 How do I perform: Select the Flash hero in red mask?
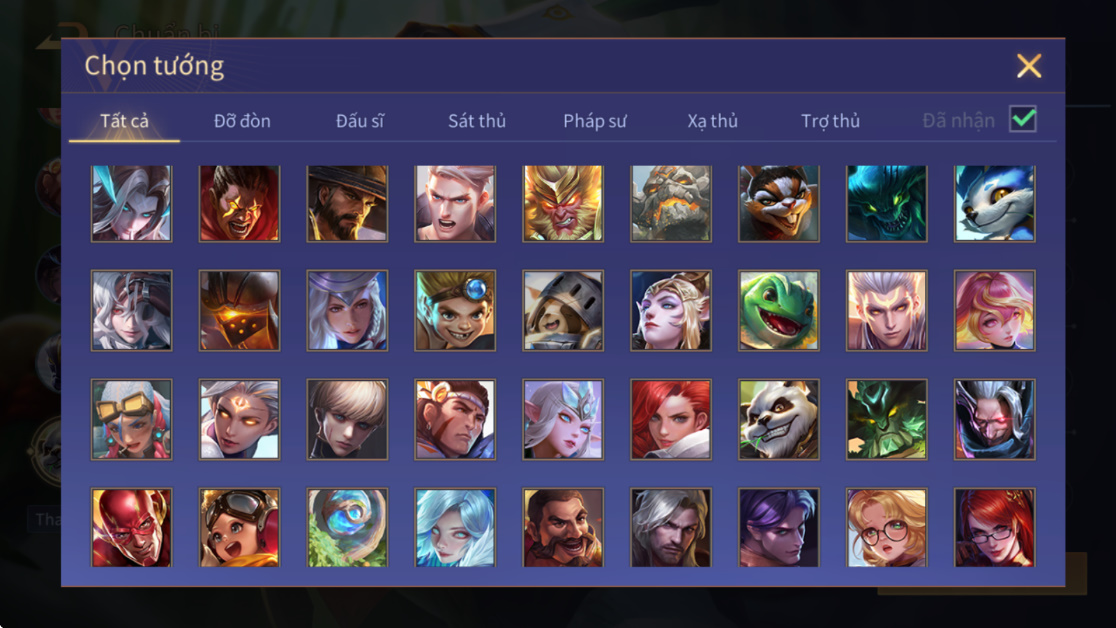pos(132,528)
